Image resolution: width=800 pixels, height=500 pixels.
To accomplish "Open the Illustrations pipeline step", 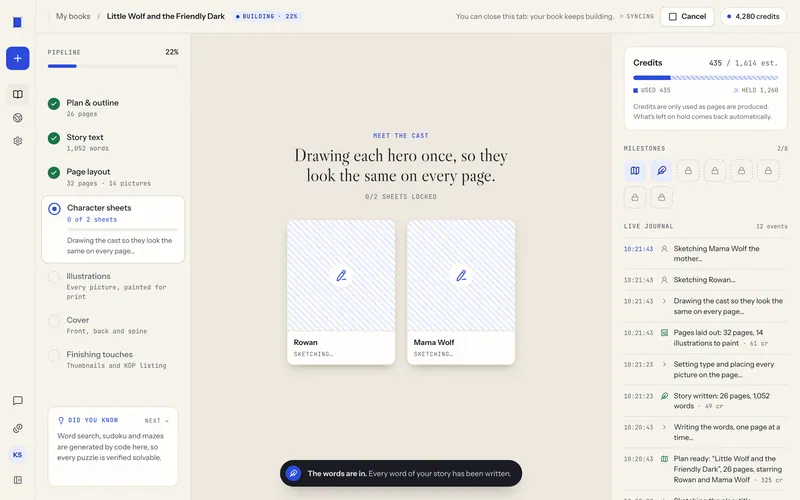I will (113, 286).
